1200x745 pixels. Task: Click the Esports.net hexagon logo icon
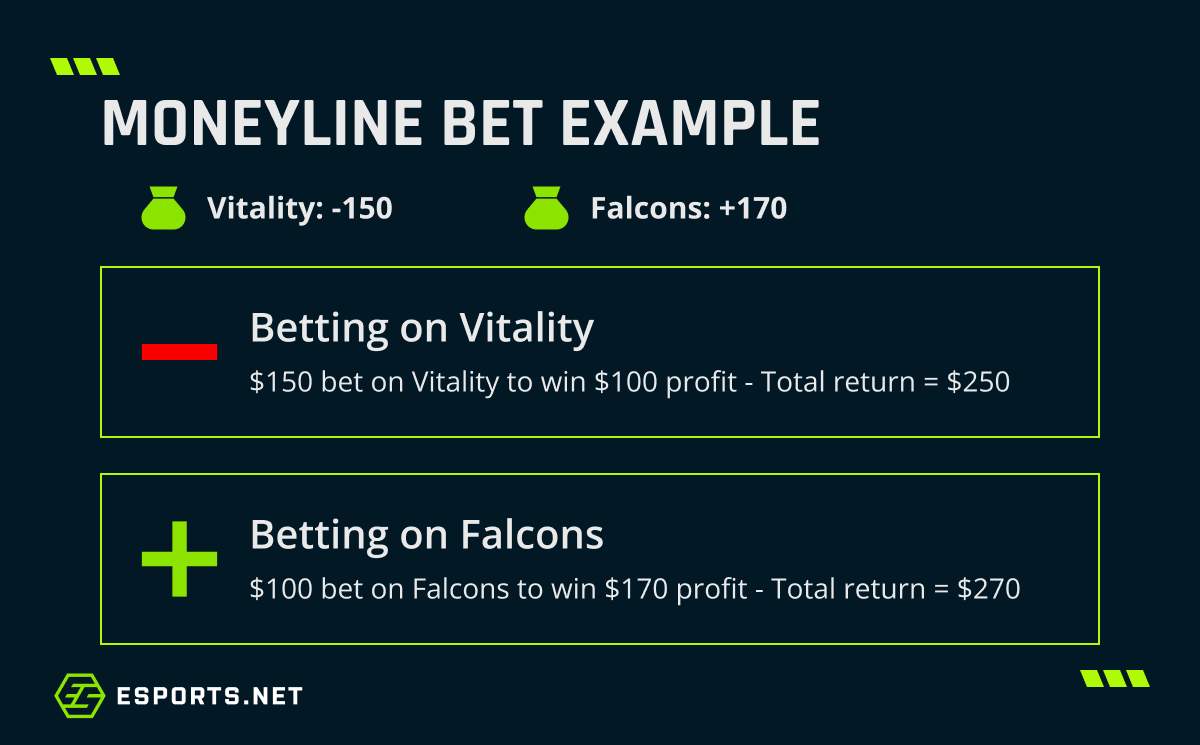tap(82, 696)
